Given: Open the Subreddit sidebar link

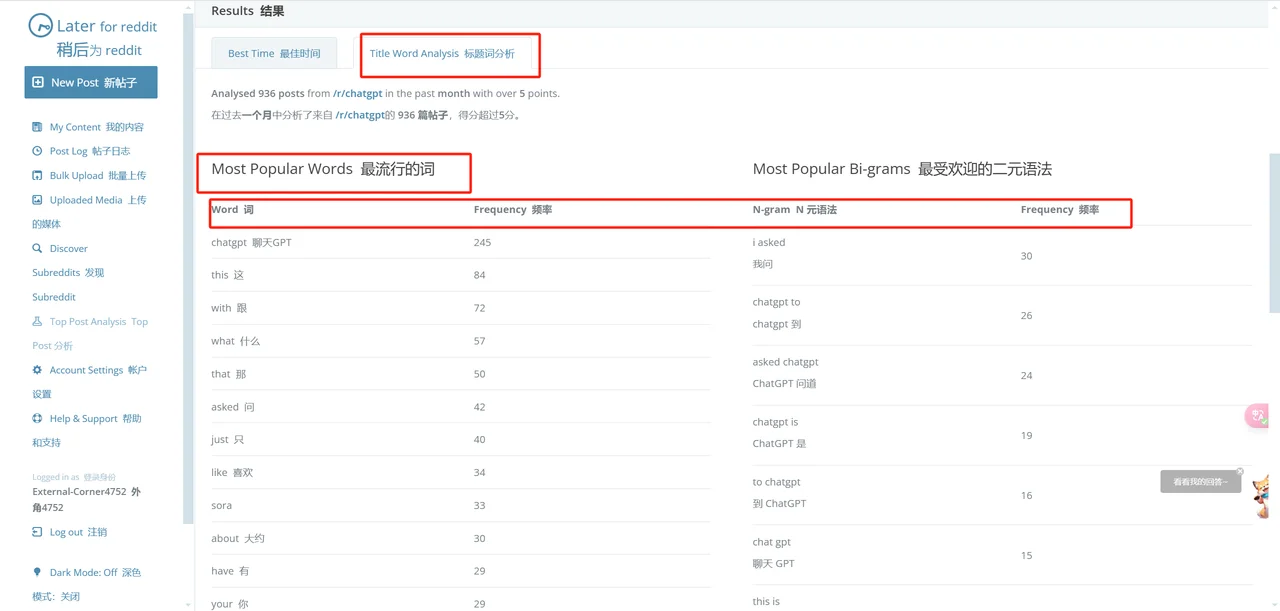Looking at the screenshot, I should 54,297.
